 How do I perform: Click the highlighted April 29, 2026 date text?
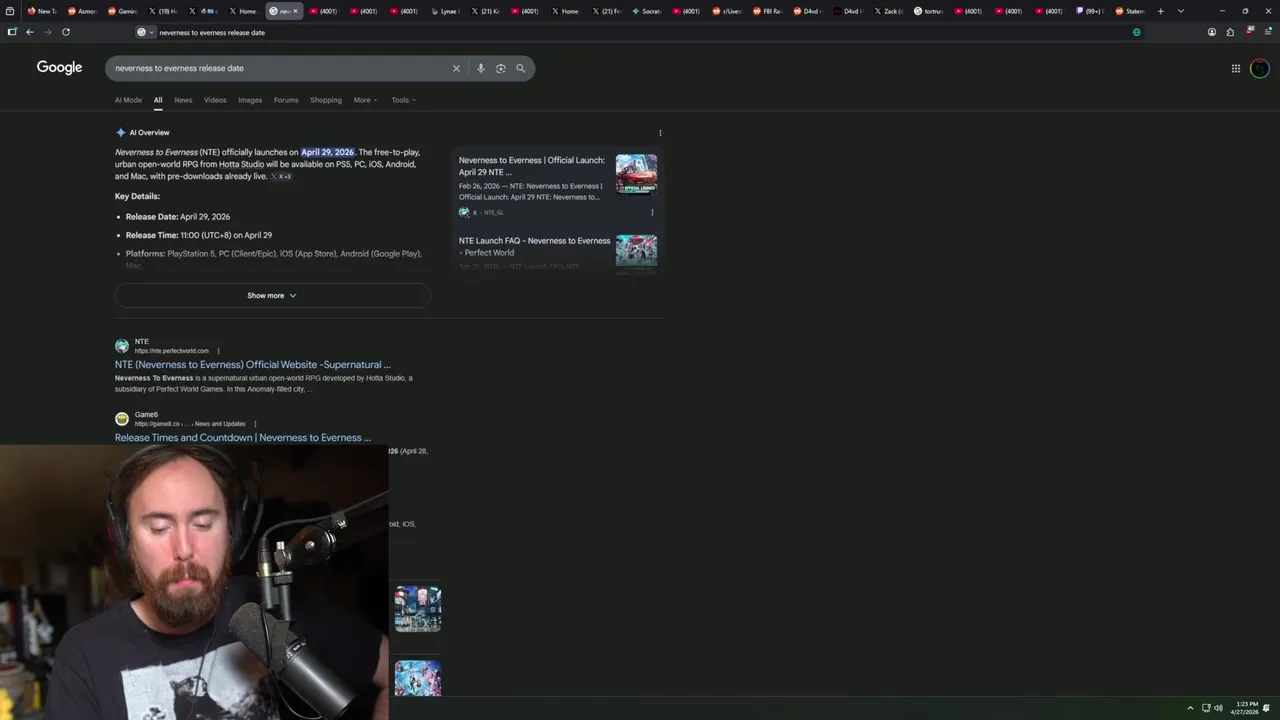(328, 152)
